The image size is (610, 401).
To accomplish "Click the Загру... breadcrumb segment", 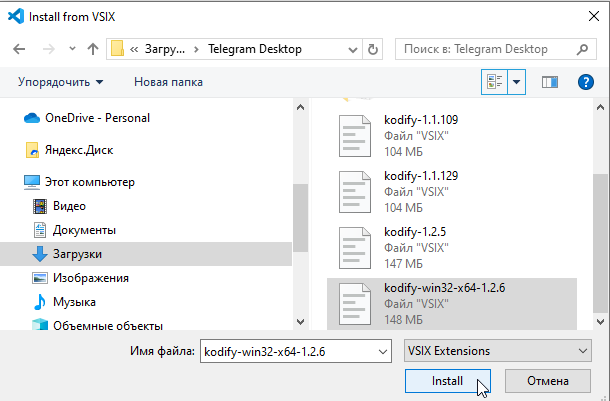I will 165,49.
